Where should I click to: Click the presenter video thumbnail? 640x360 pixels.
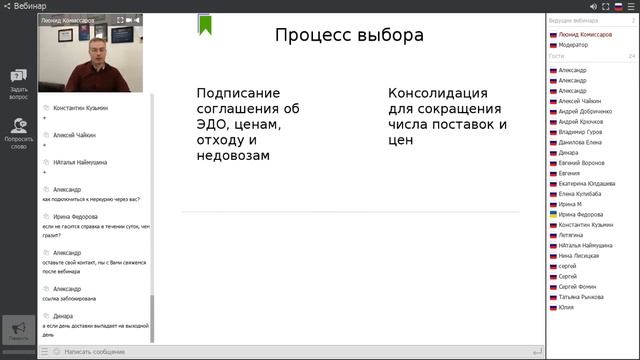click(90, 53)
